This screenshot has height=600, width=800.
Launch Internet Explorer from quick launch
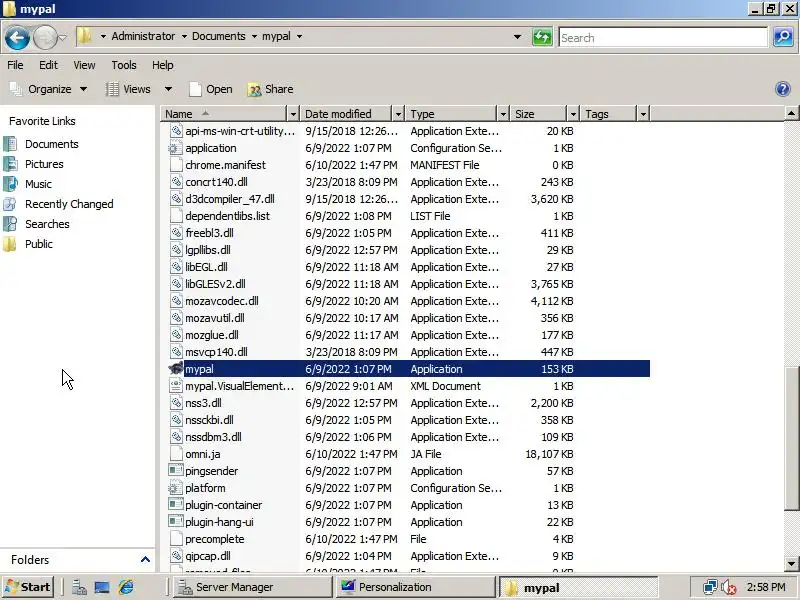pyautogui.click(x=126, y=587)
